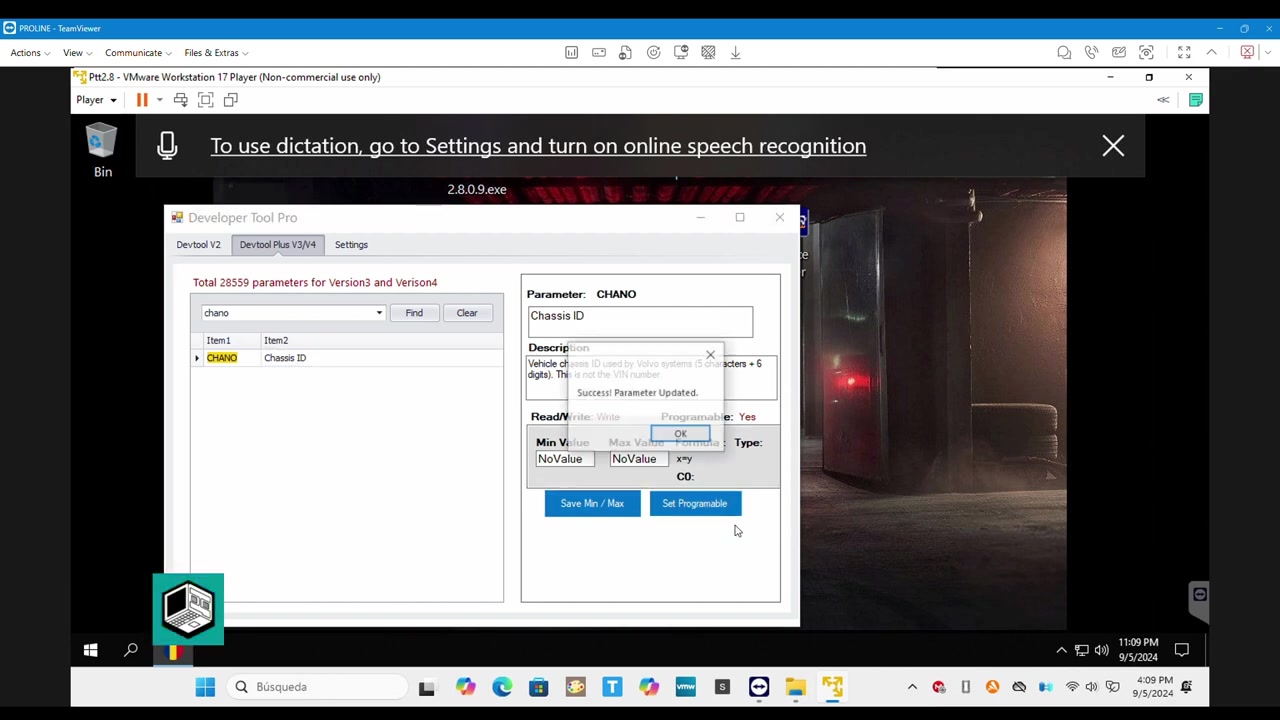Open the TeamViewer icon in host taskbar
This screenshot has width=1280, height=720.
click(x=759, y=687)
